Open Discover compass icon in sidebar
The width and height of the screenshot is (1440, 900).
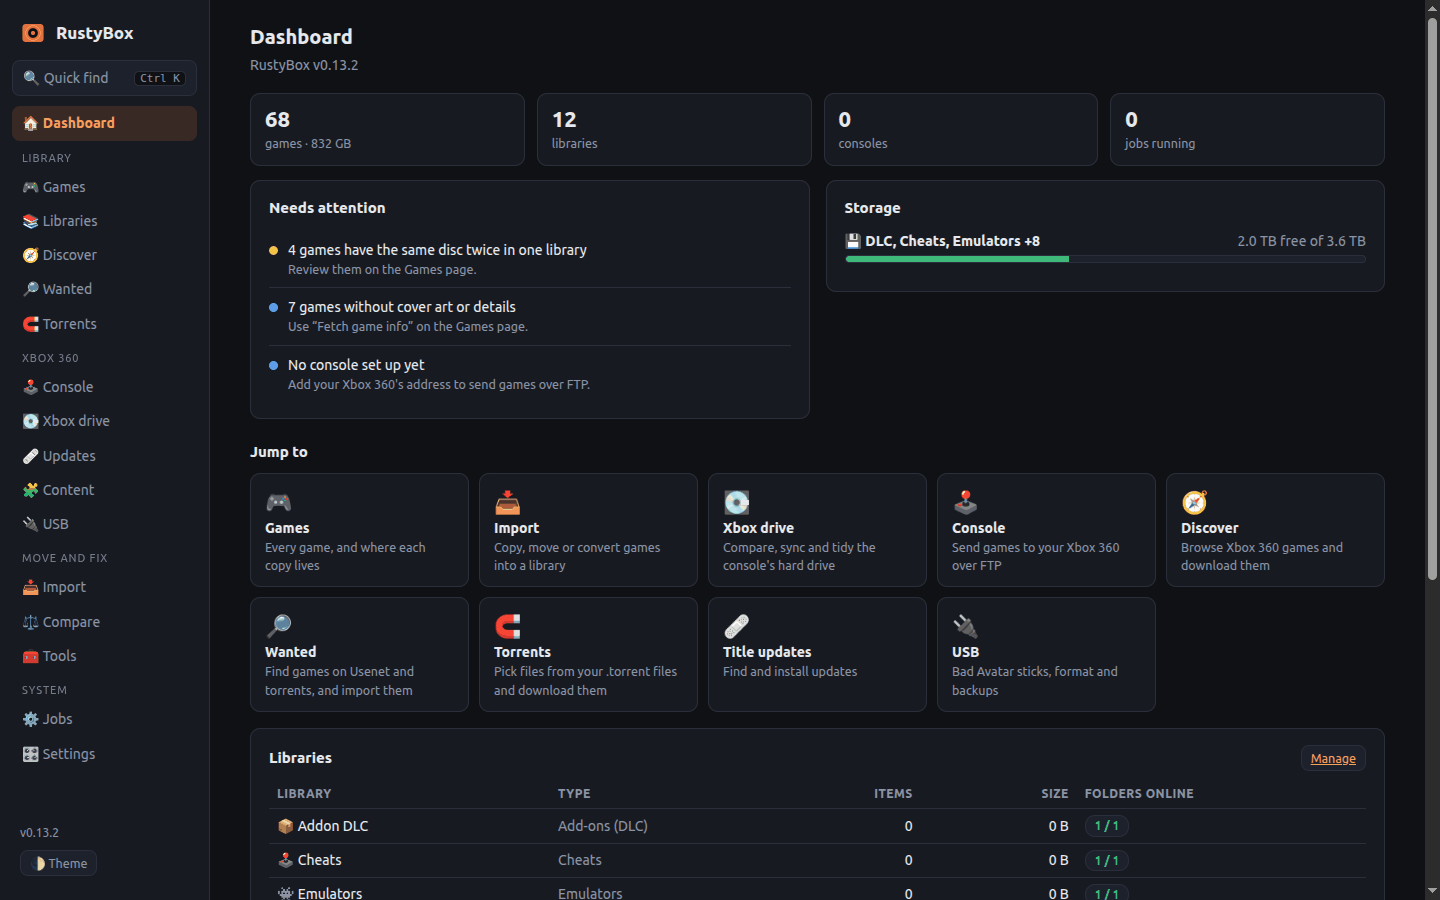tap(31, 255)
